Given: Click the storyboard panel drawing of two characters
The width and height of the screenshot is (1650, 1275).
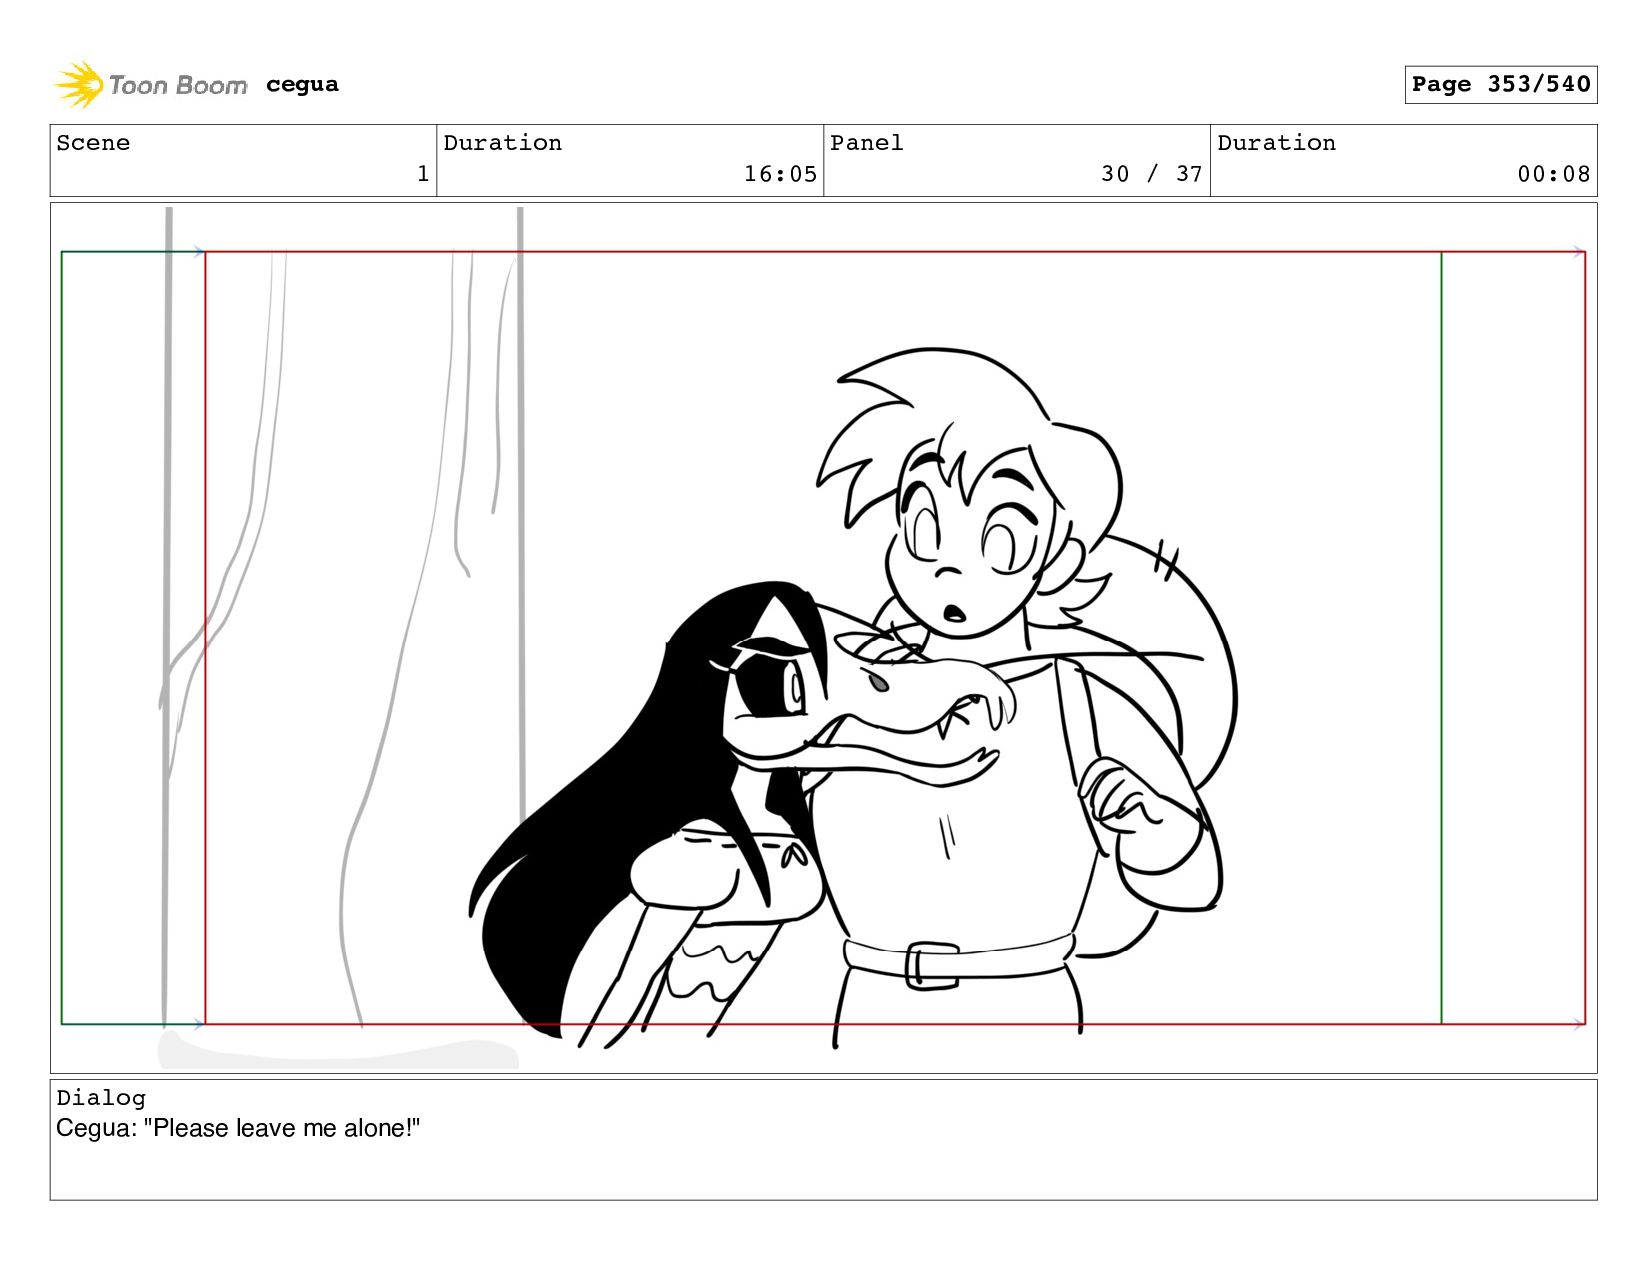Looking at the screenshot, I should point(823,638).
